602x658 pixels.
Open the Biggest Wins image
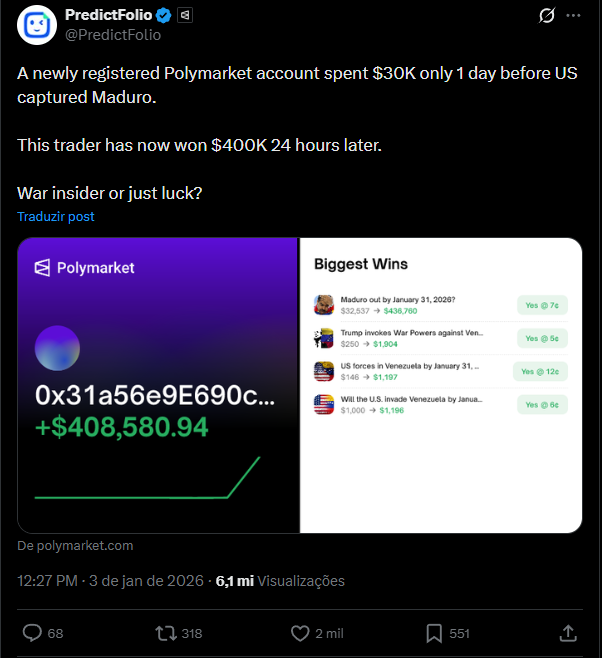[x=441, y=385]
